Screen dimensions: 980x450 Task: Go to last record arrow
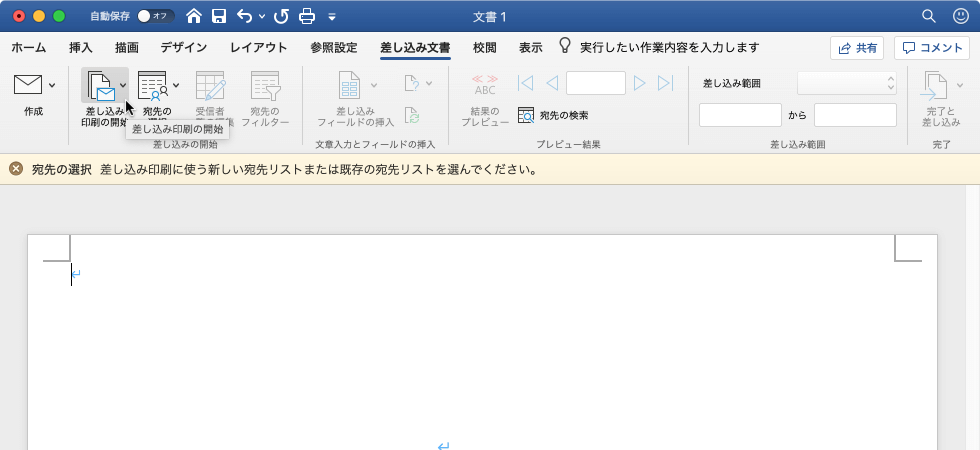pyautogui.click(x=666, y=83)
